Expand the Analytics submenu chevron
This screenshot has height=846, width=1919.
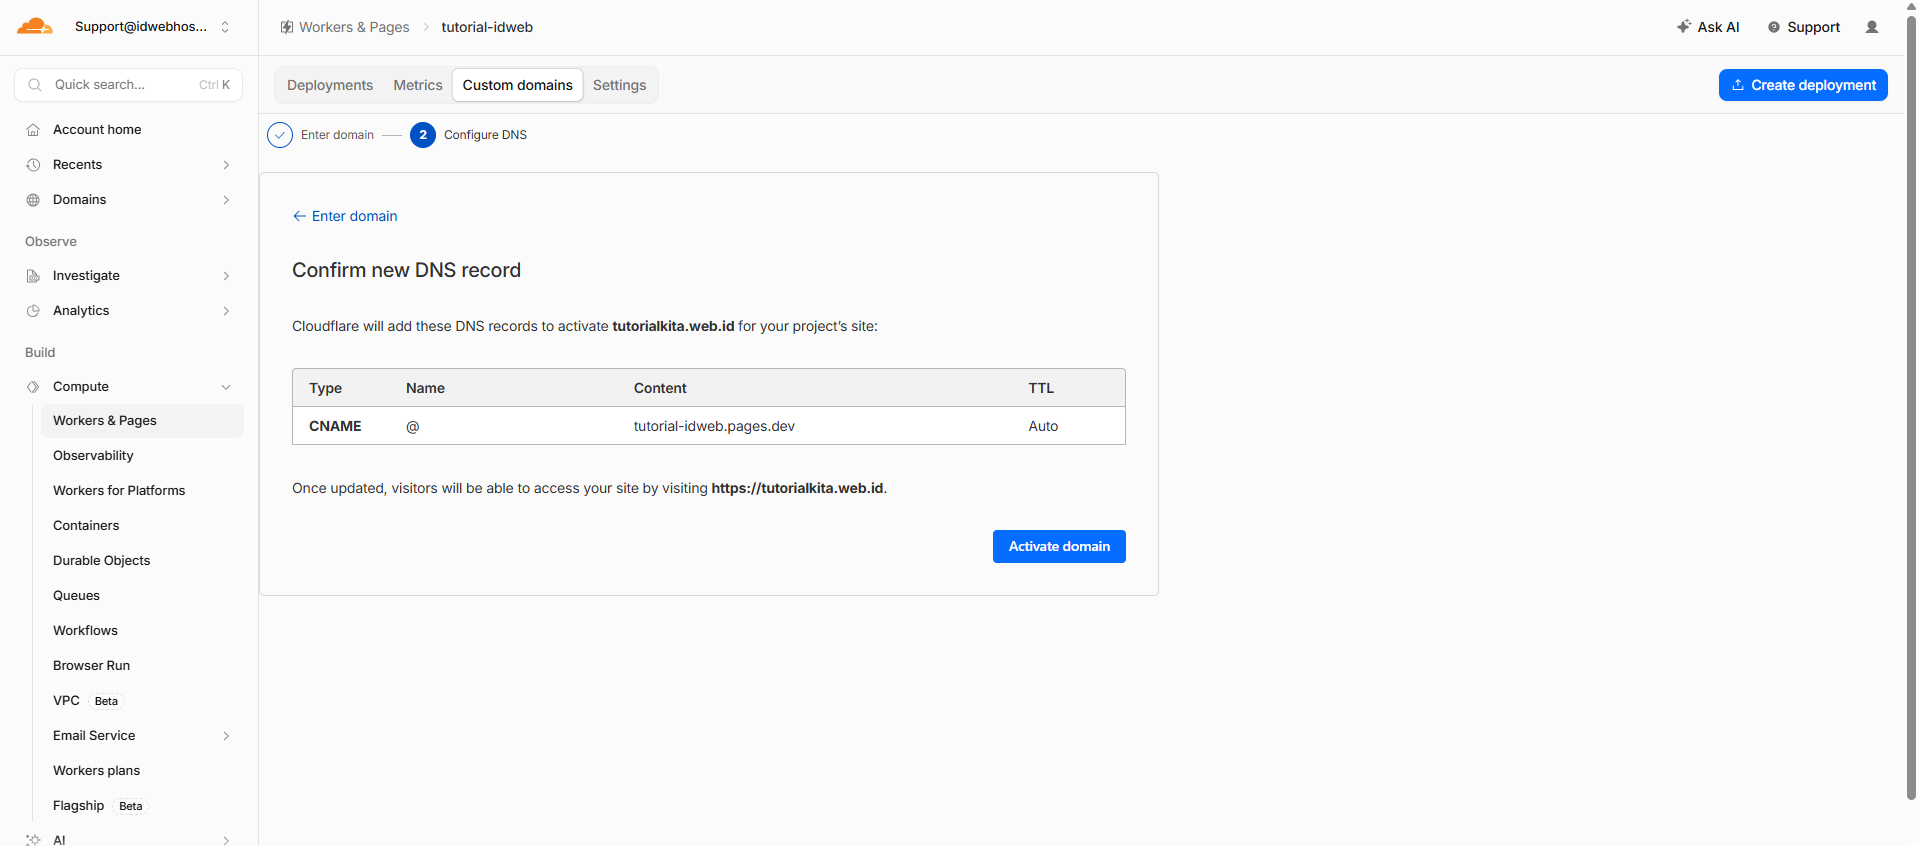(x=226, y=311)
